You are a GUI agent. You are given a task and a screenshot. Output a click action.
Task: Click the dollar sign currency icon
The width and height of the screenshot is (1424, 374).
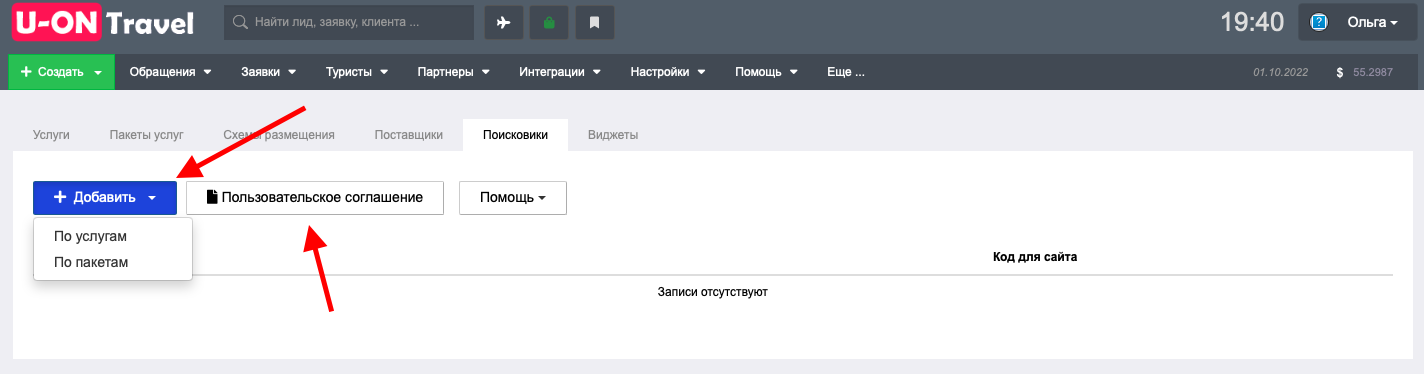point(1339,73)
